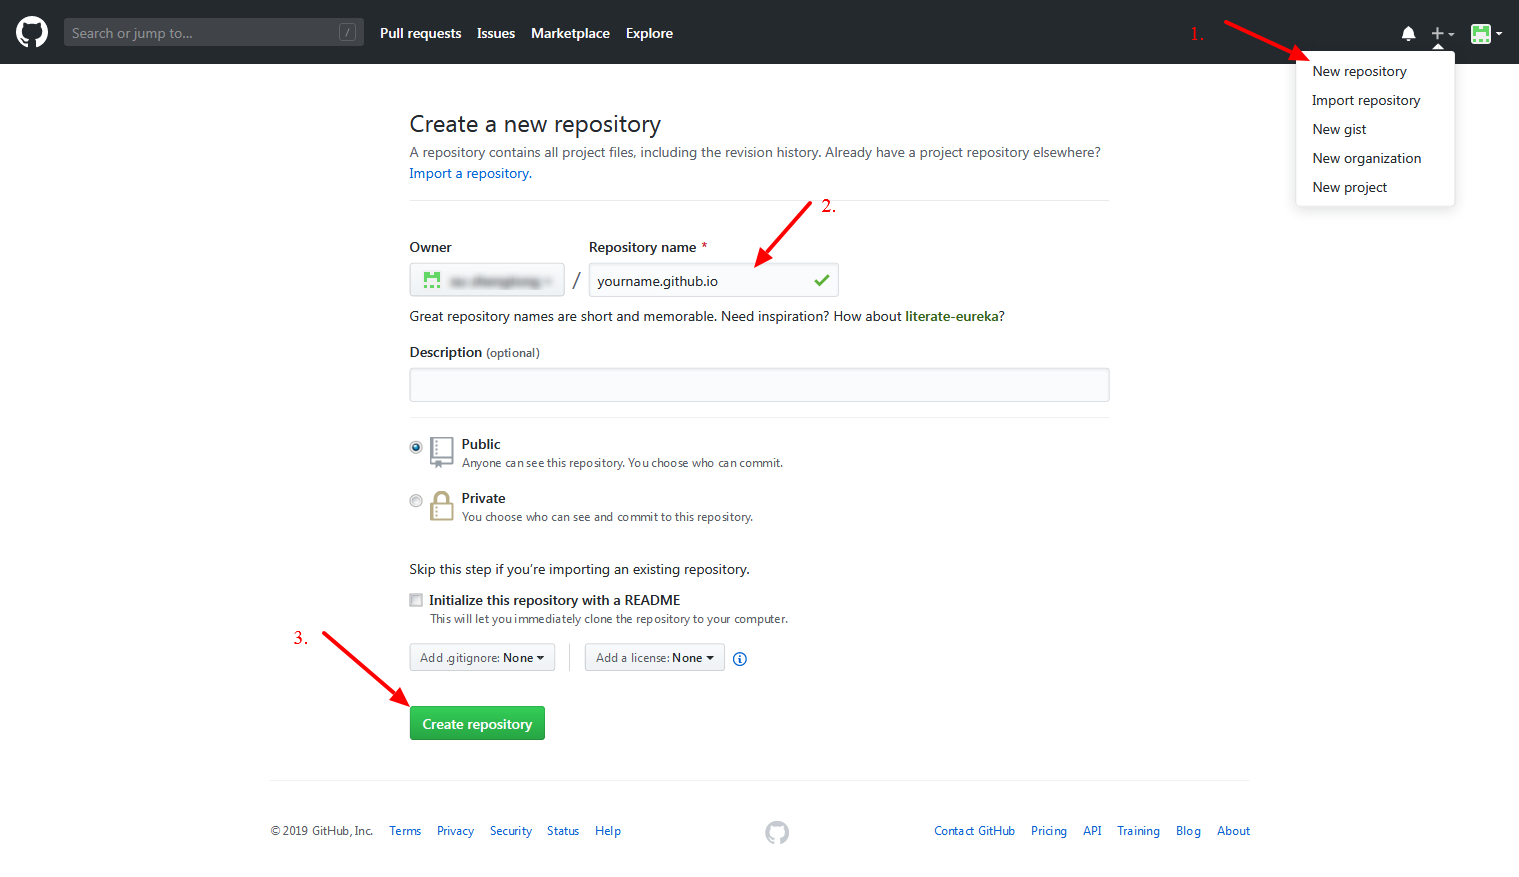Use the literate-eureka name suggestion
Screen dimensions: 1519x877
click(952, 316)
